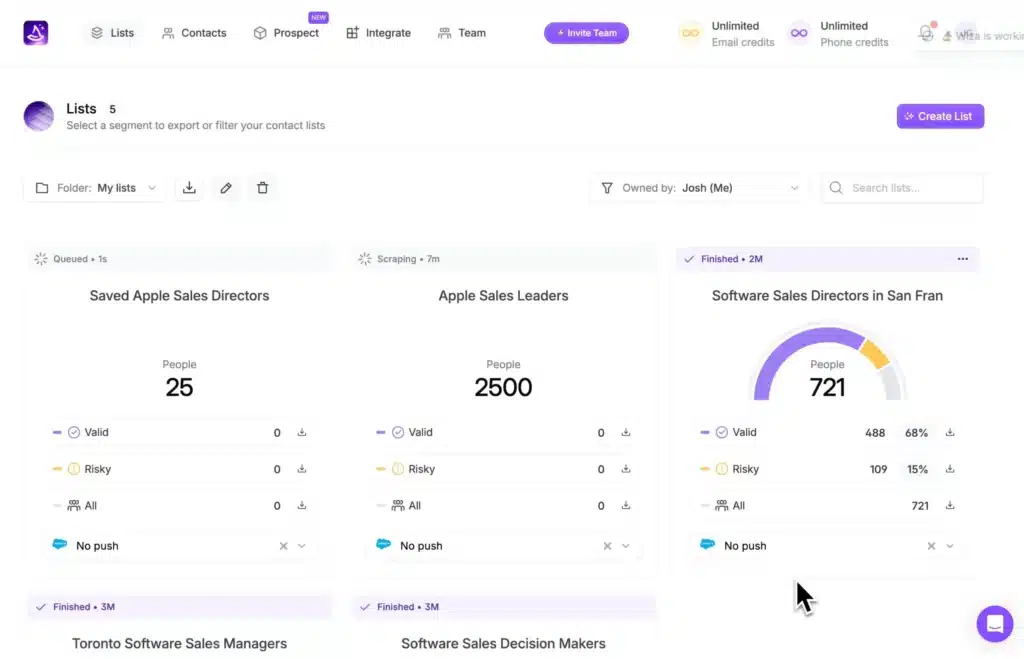
Task: Download Valid contacts of Apple Sales Leaders
Action: (x=626, y=432)
